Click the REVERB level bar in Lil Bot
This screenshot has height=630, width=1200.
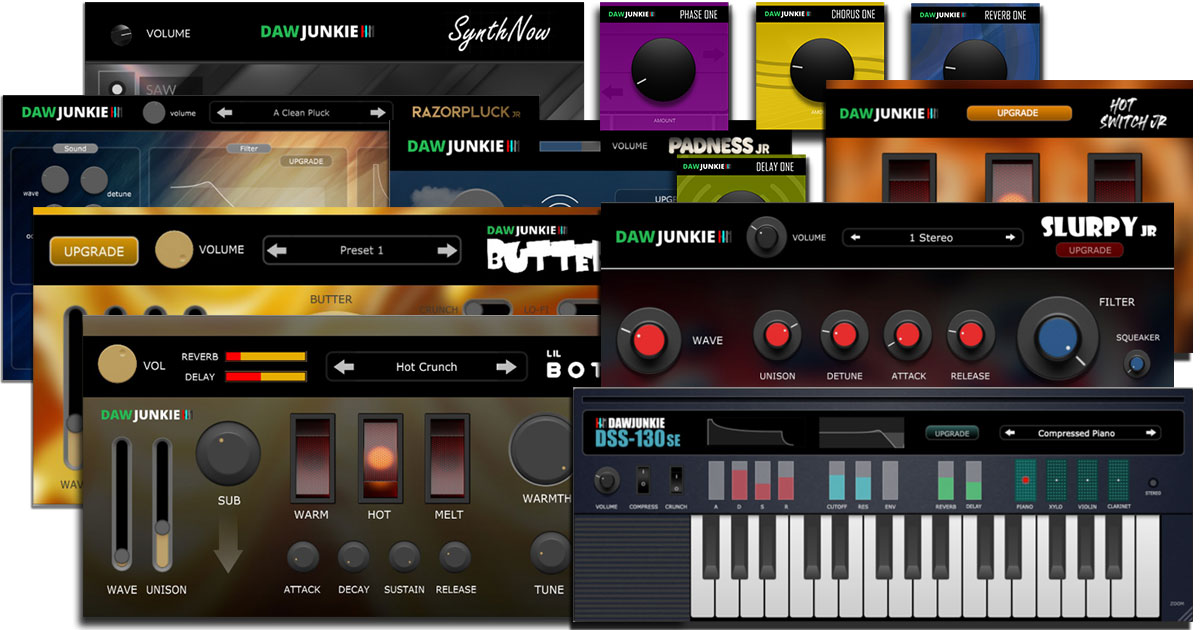(265, 356)
